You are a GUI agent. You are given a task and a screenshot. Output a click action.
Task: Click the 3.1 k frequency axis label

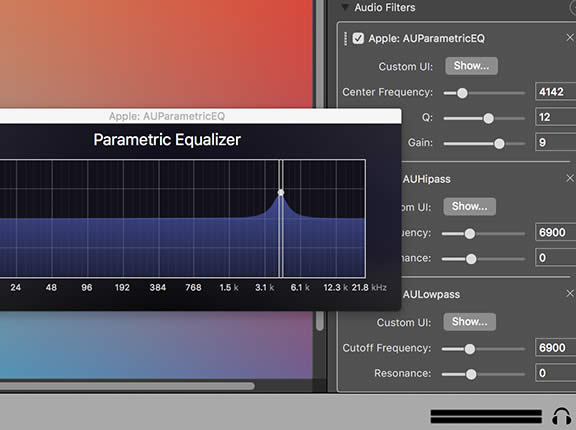coord(264,288)
